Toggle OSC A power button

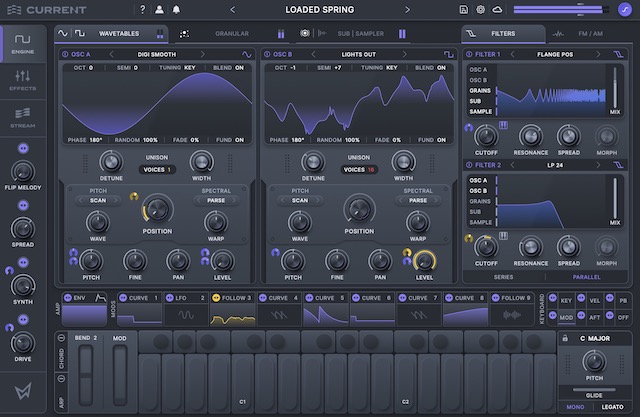(x=65, y=54)
